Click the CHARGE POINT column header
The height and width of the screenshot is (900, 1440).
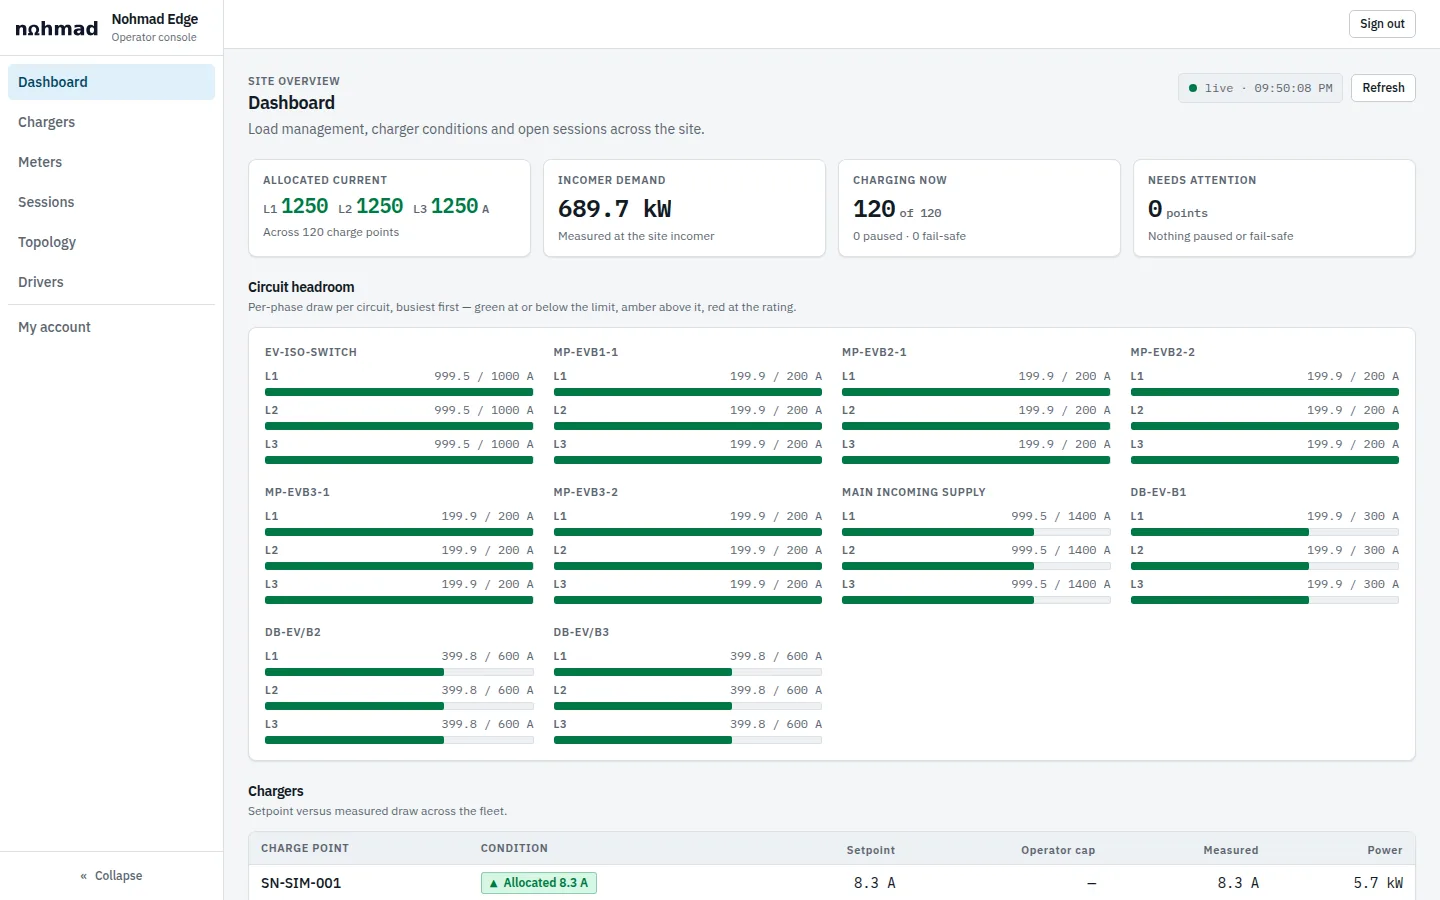click(305, 848)
